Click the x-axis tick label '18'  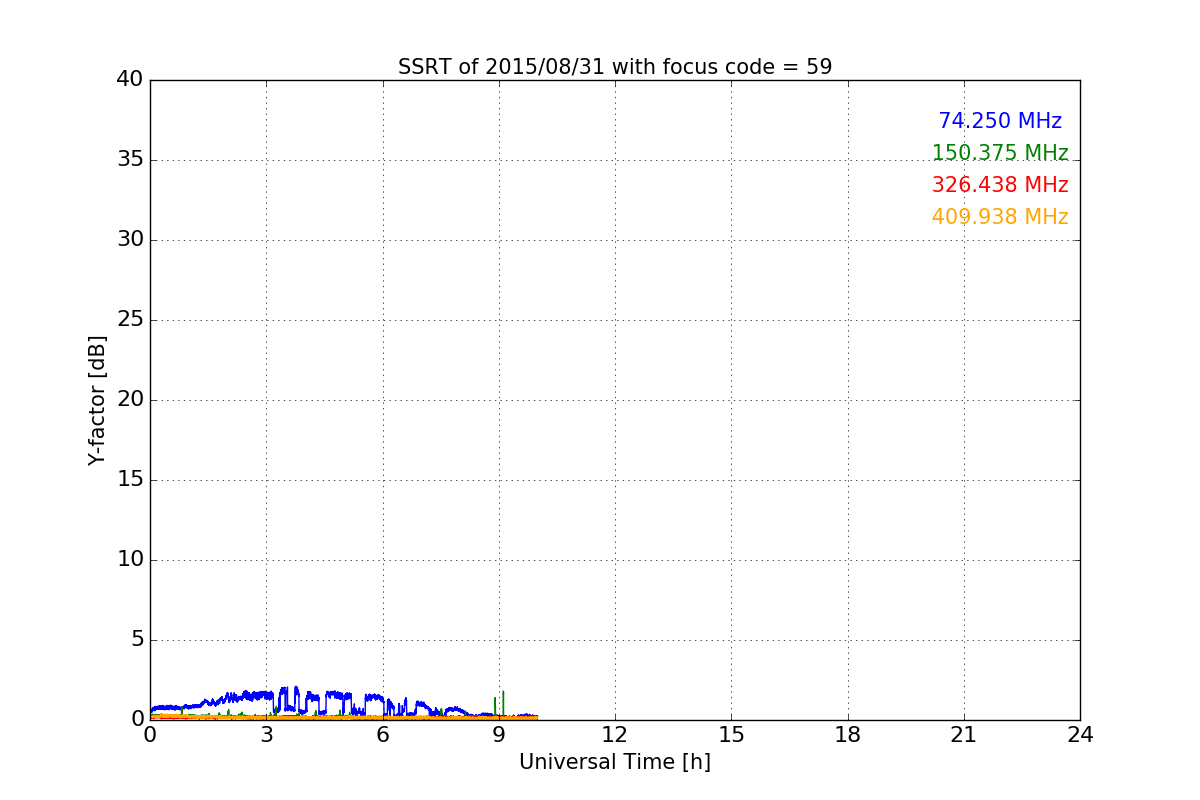point(848,735)
